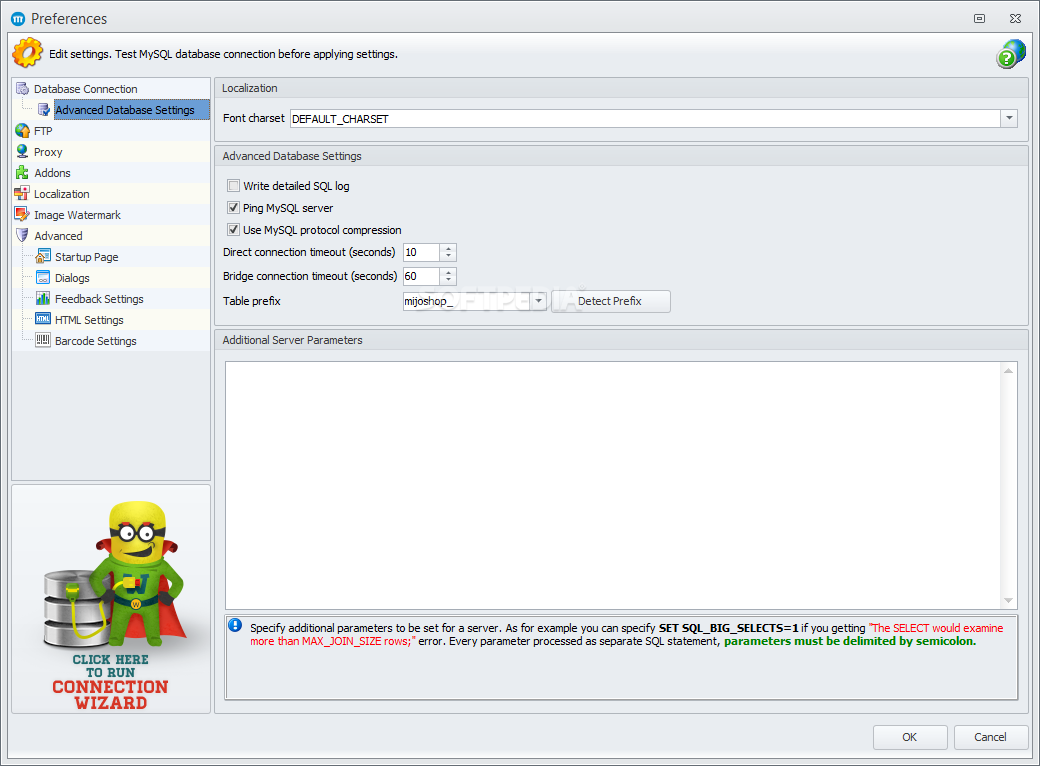Click the Preferences app logo icon
The image size is (1040, 766).
click(18, 19)
